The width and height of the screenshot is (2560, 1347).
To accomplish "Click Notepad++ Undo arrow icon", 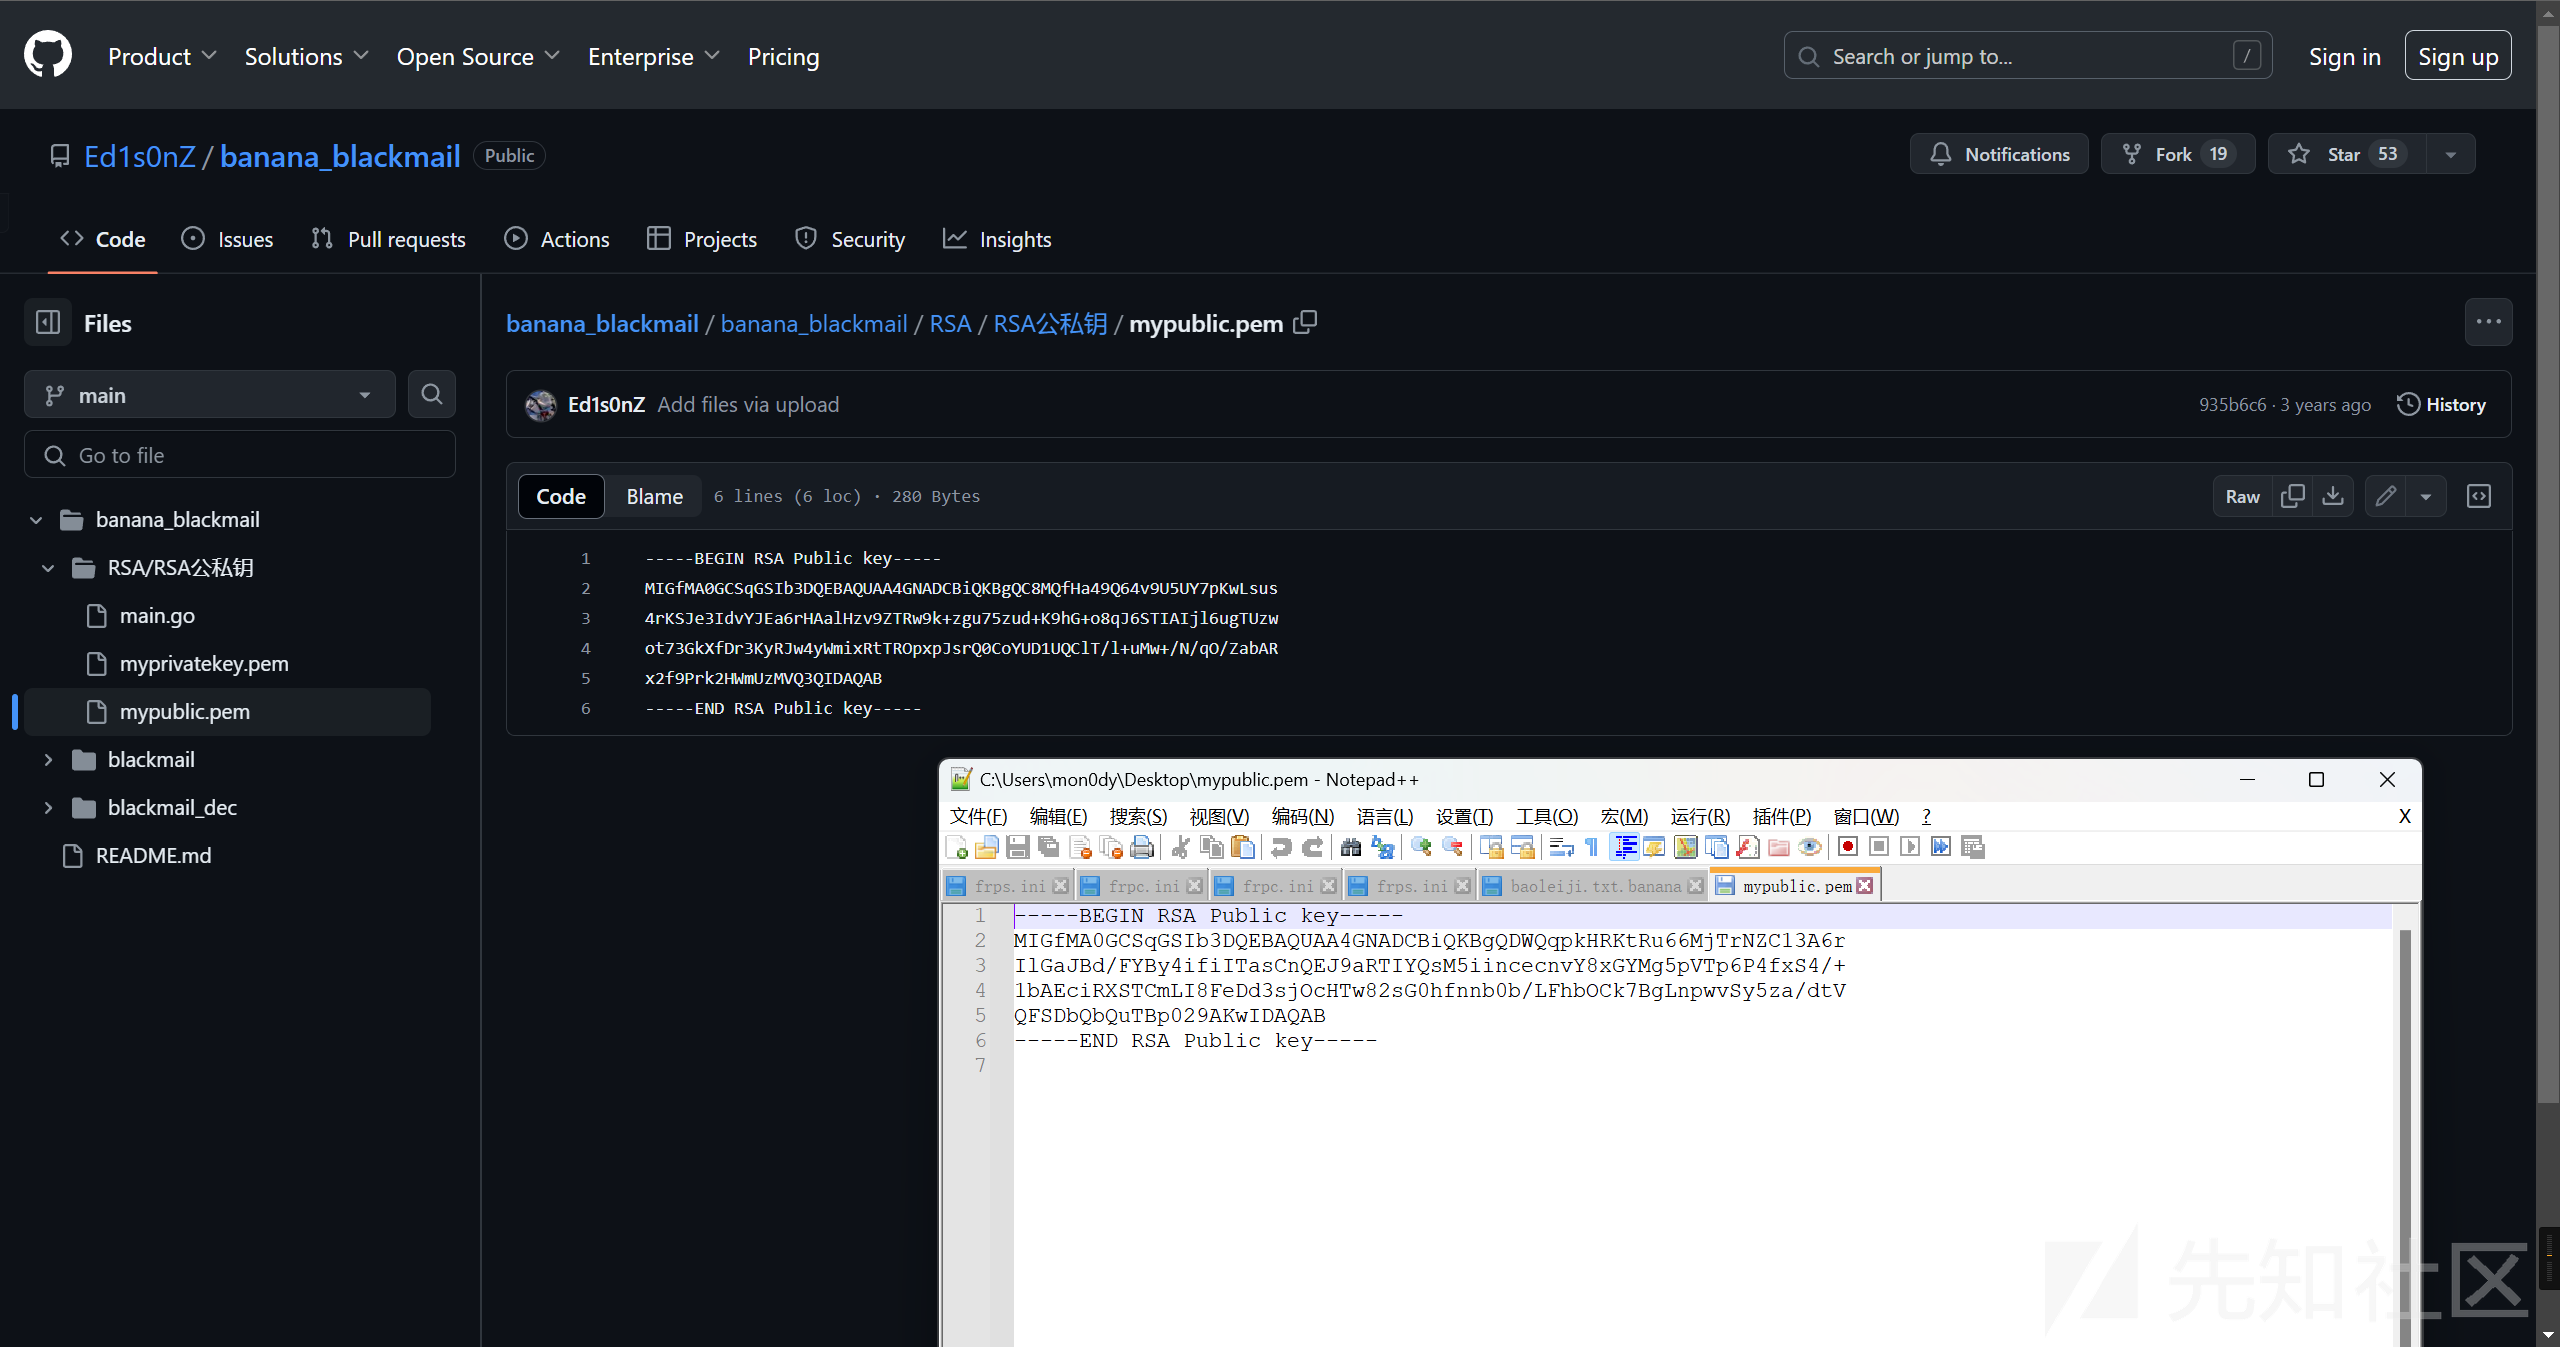I will click(x=1281, y=847).
